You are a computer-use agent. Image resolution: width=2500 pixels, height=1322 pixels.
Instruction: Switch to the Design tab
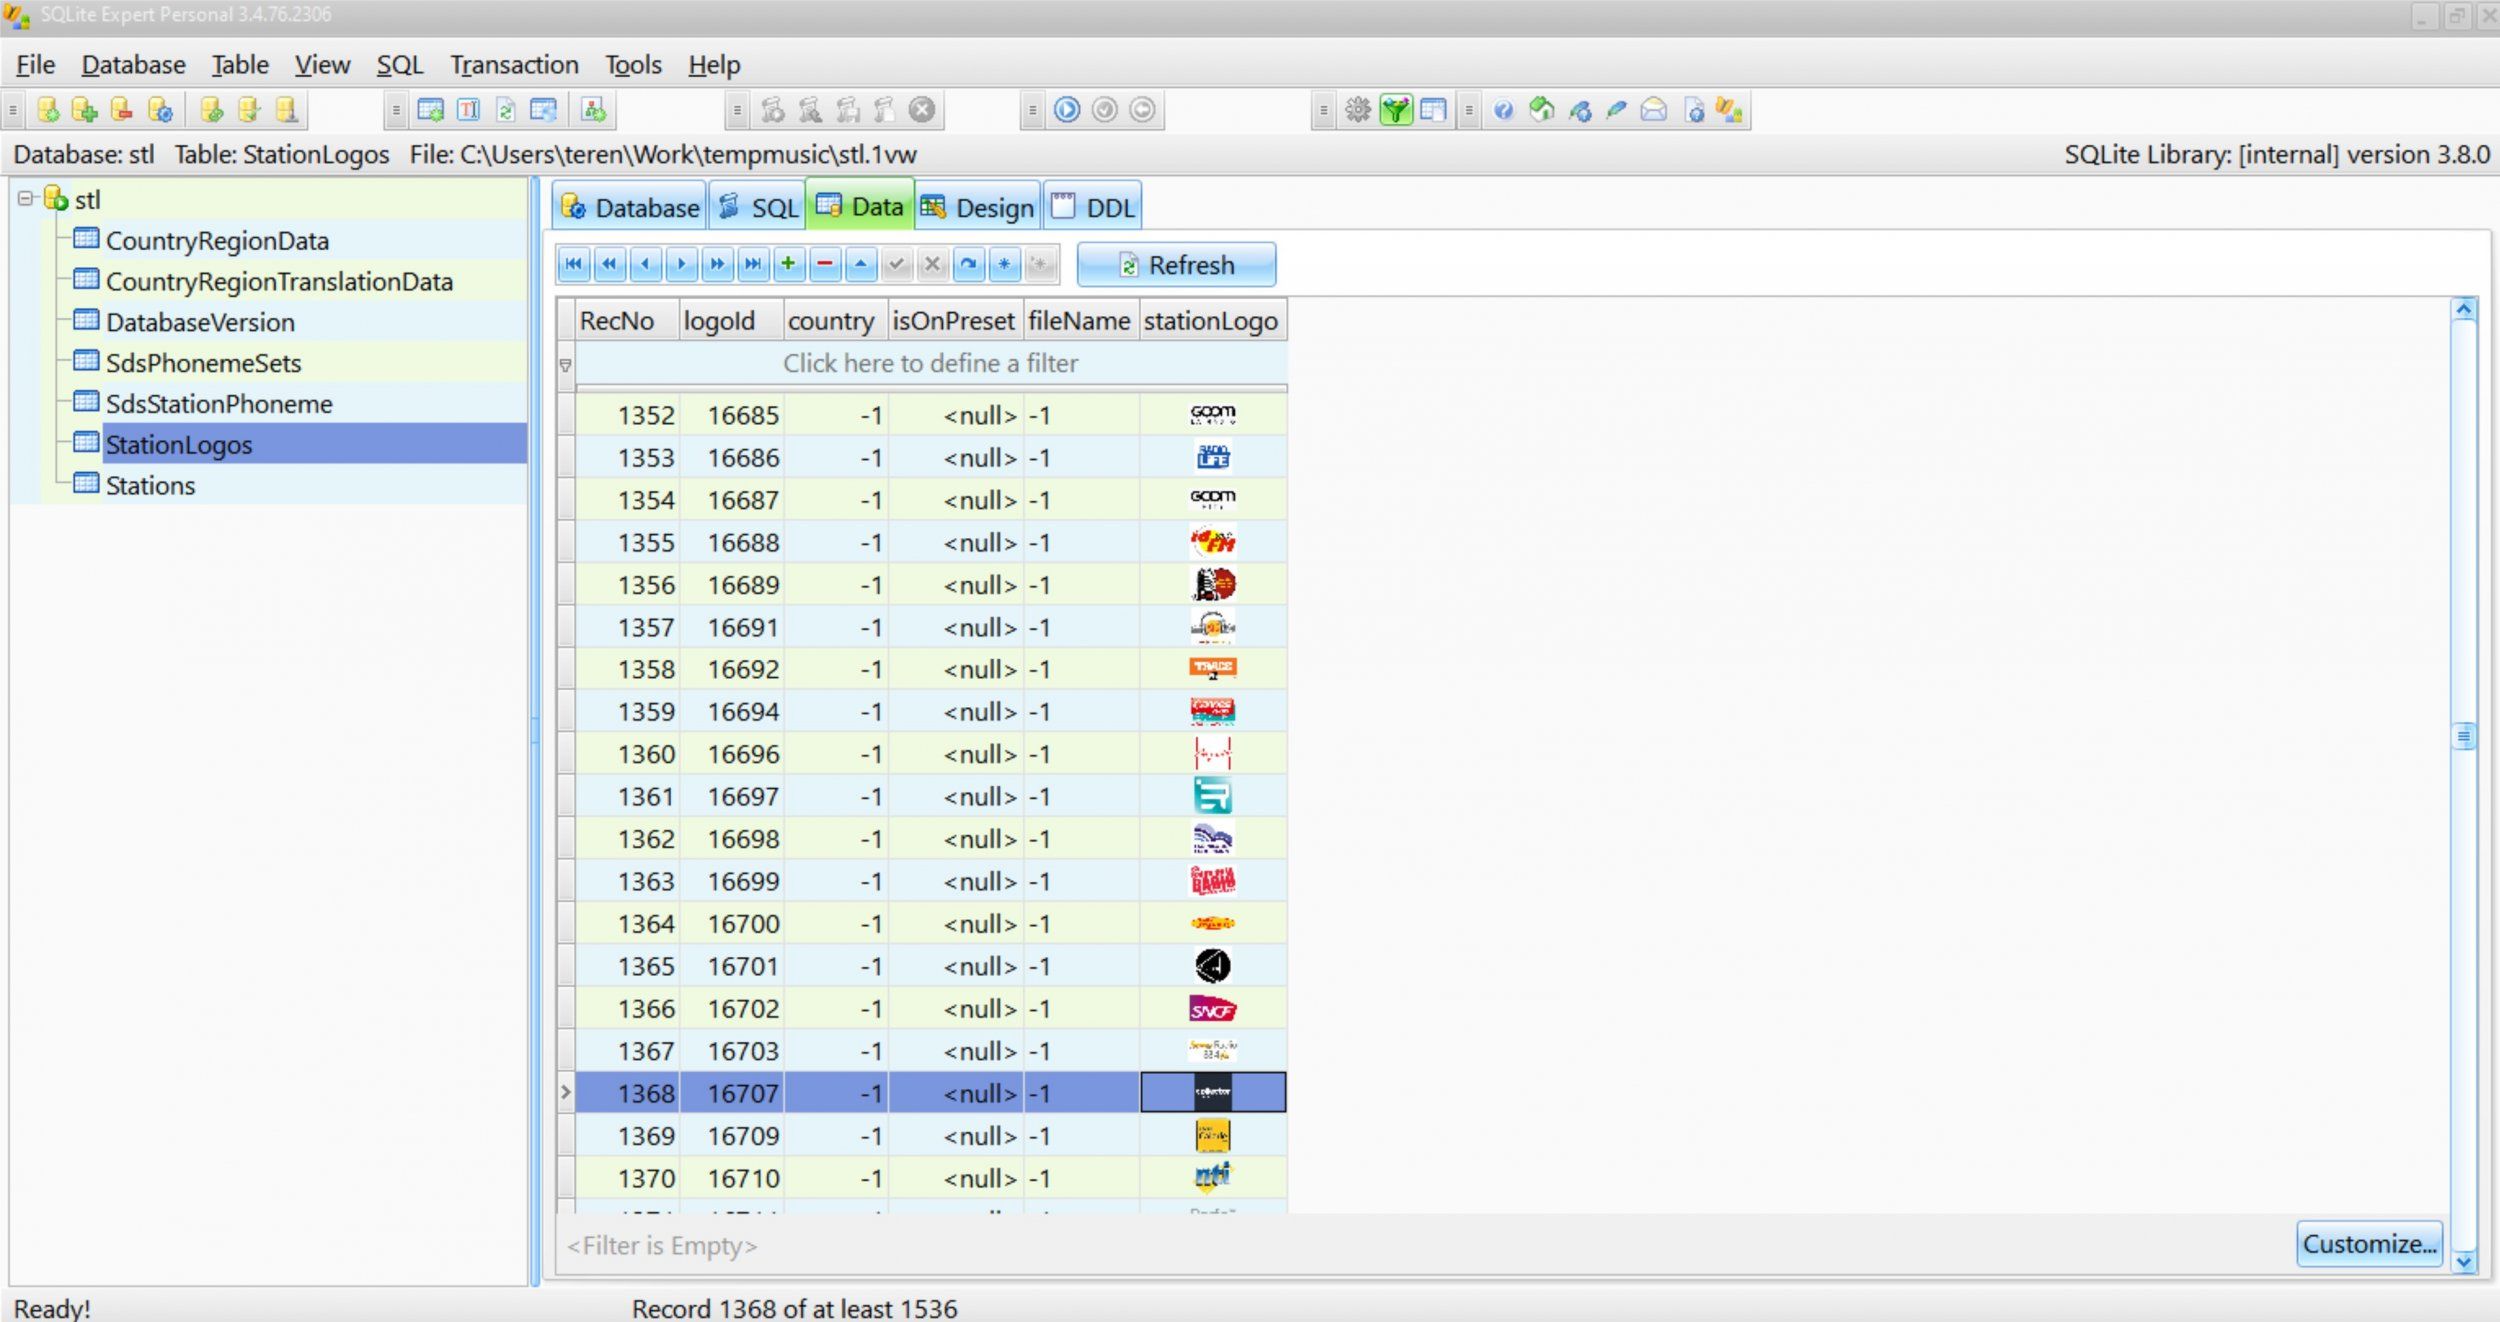pos(978,207)
